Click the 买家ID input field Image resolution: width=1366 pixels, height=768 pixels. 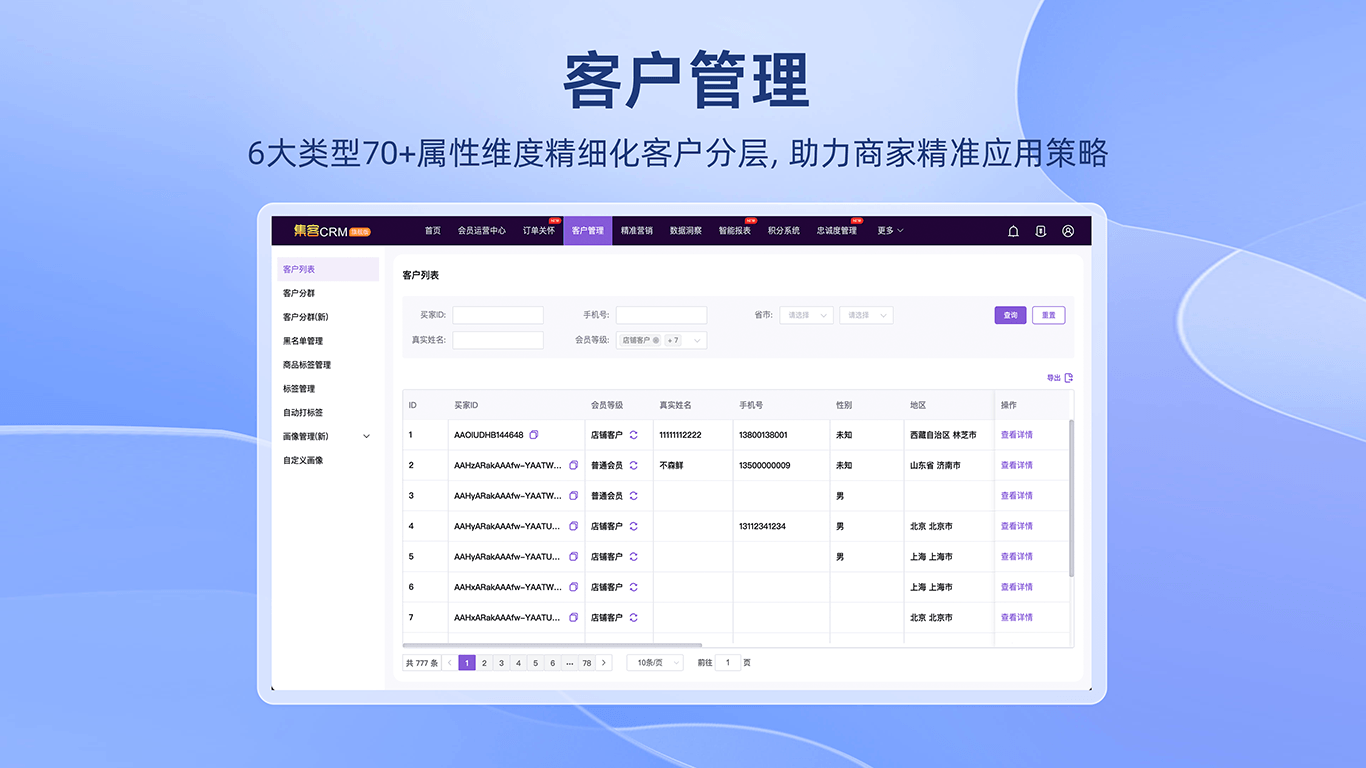pyautogui.click(x=498, y=315)
